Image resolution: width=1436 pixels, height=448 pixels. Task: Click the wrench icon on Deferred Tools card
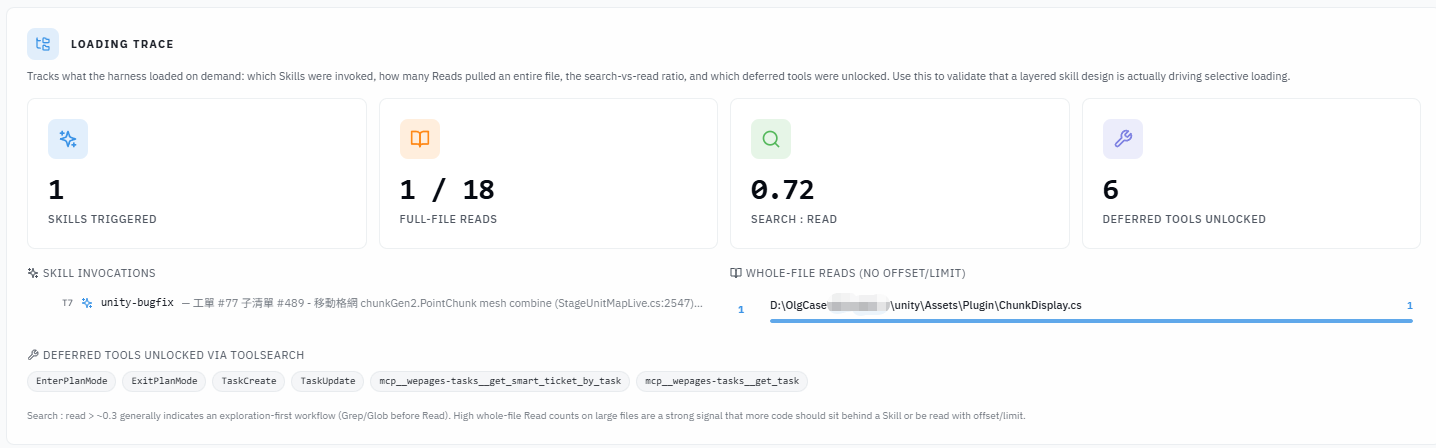(x=1123, y=139)
